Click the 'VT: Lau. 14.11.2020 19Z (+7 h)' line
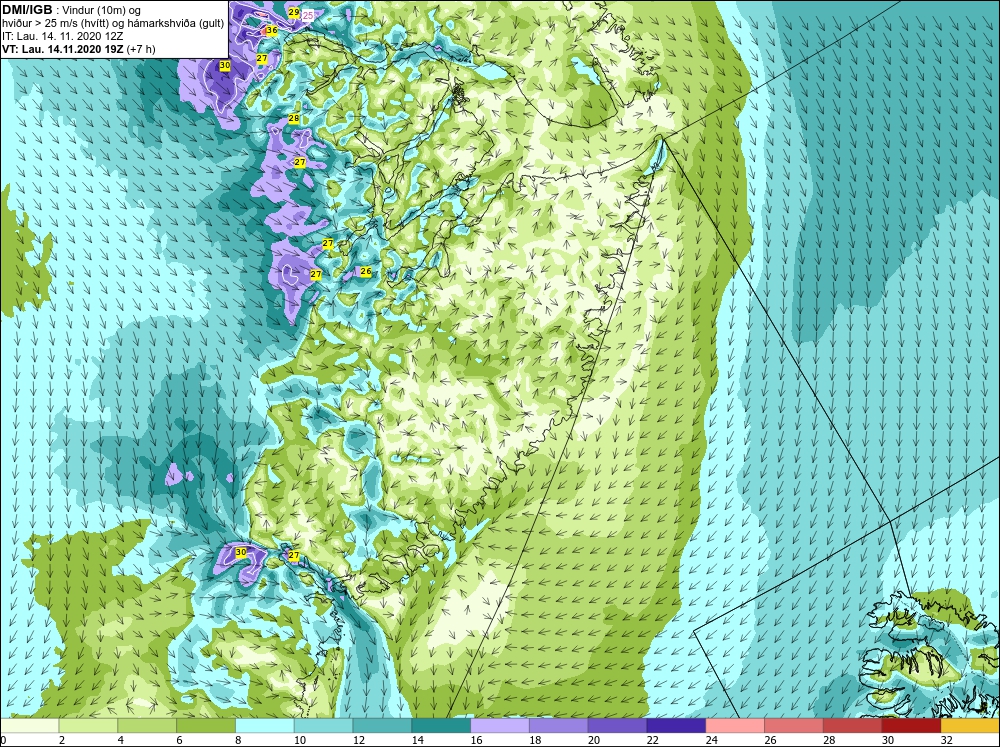This screenshot has width=1000, height=747. pos(78,49)
